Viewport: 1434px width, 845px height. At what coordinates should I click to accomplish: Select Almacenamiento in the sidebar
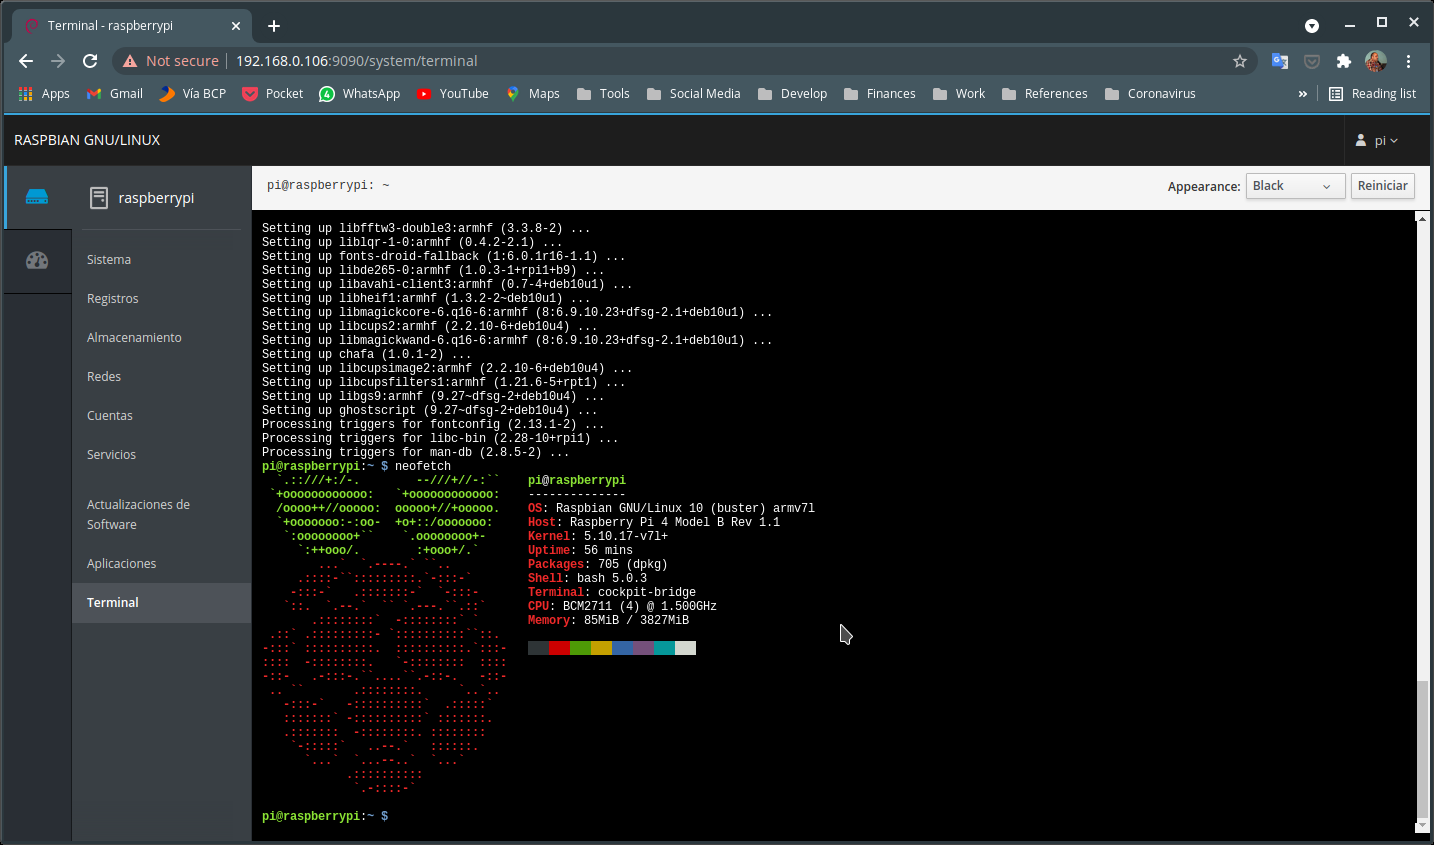pos(134,338)
